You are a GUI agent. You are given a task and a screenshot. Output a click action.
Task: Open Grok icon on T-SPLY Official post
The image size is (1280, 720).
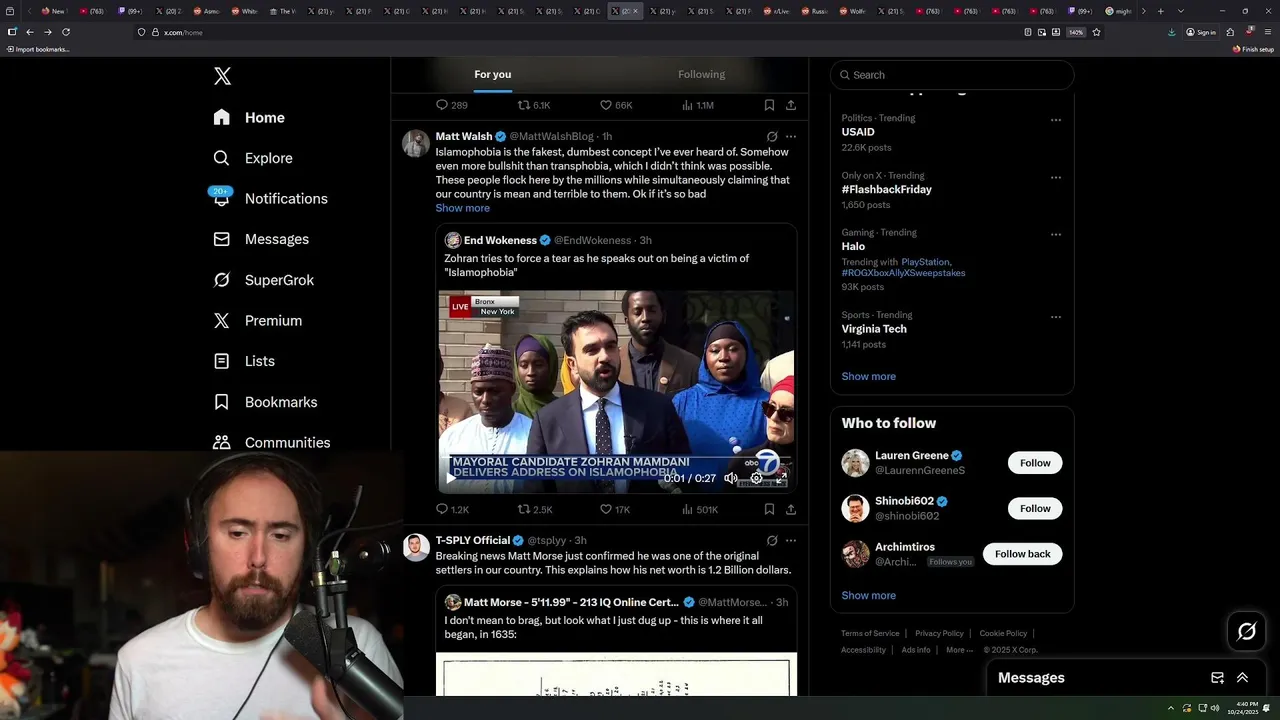(772, 541)
